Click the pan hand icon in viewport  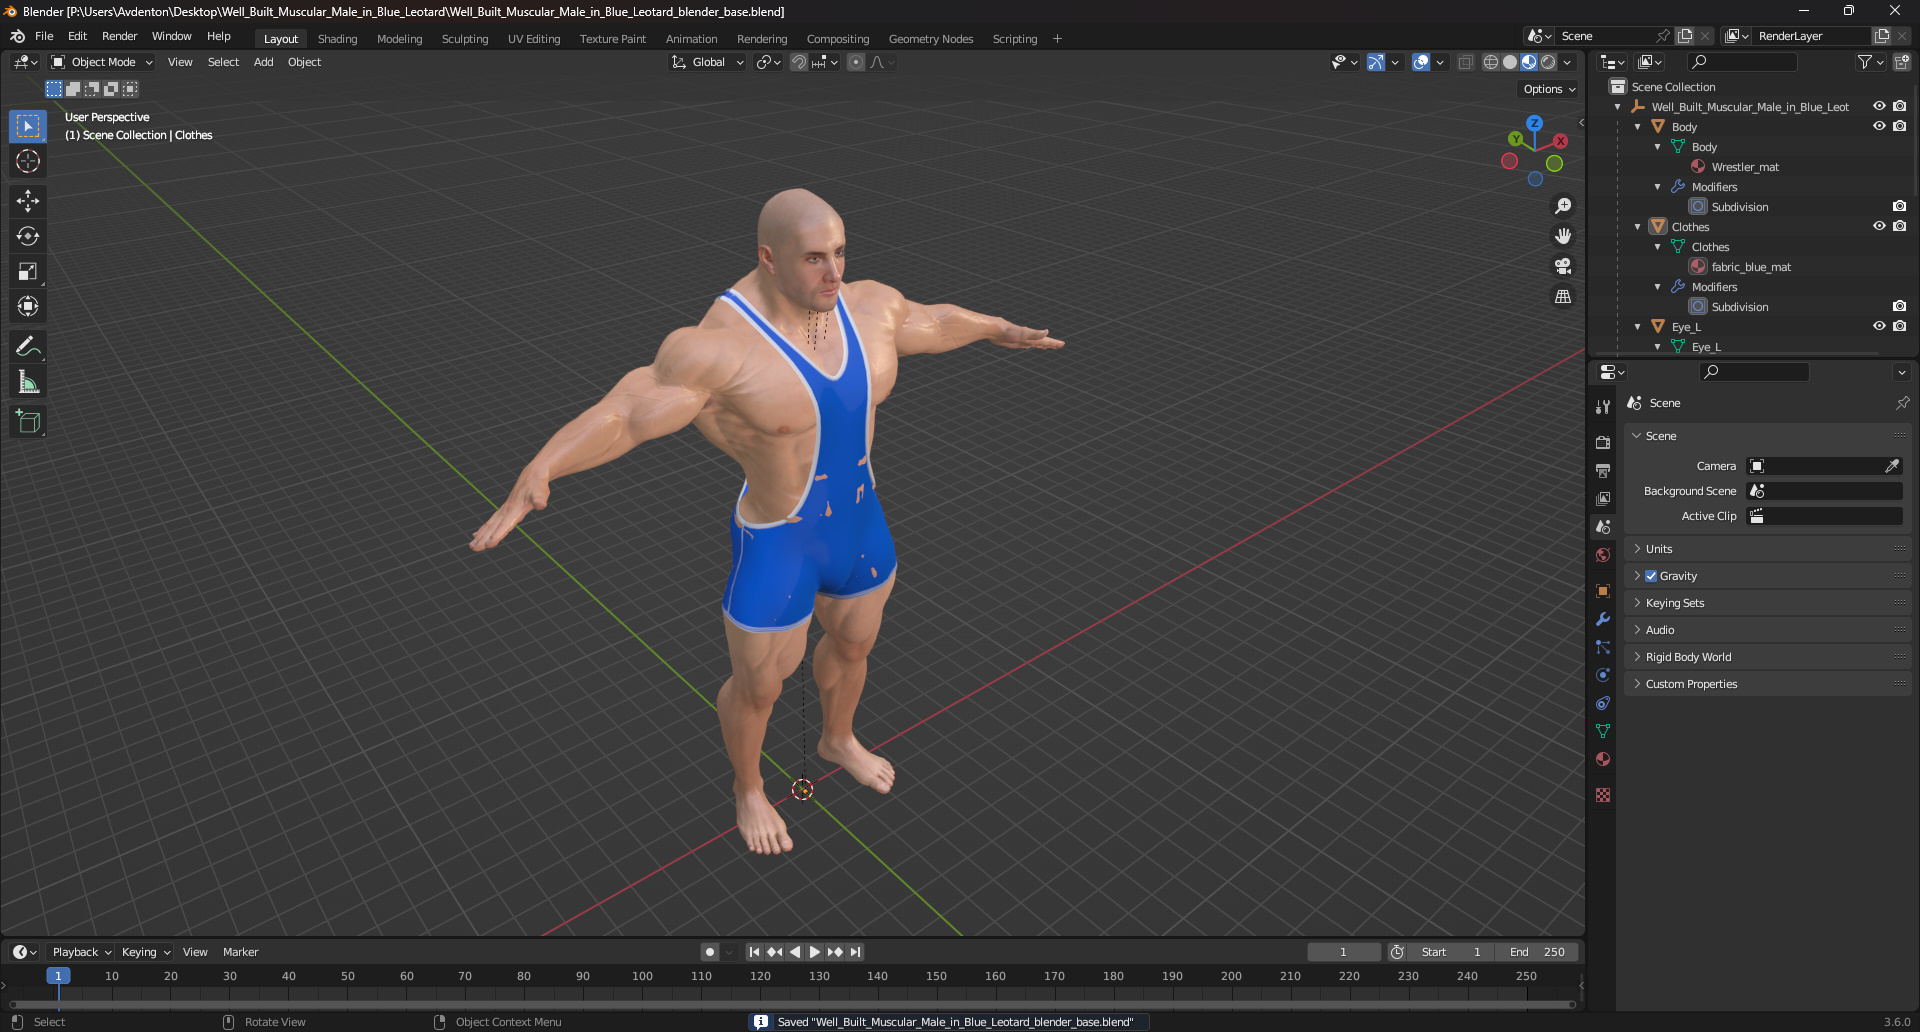1563,236
